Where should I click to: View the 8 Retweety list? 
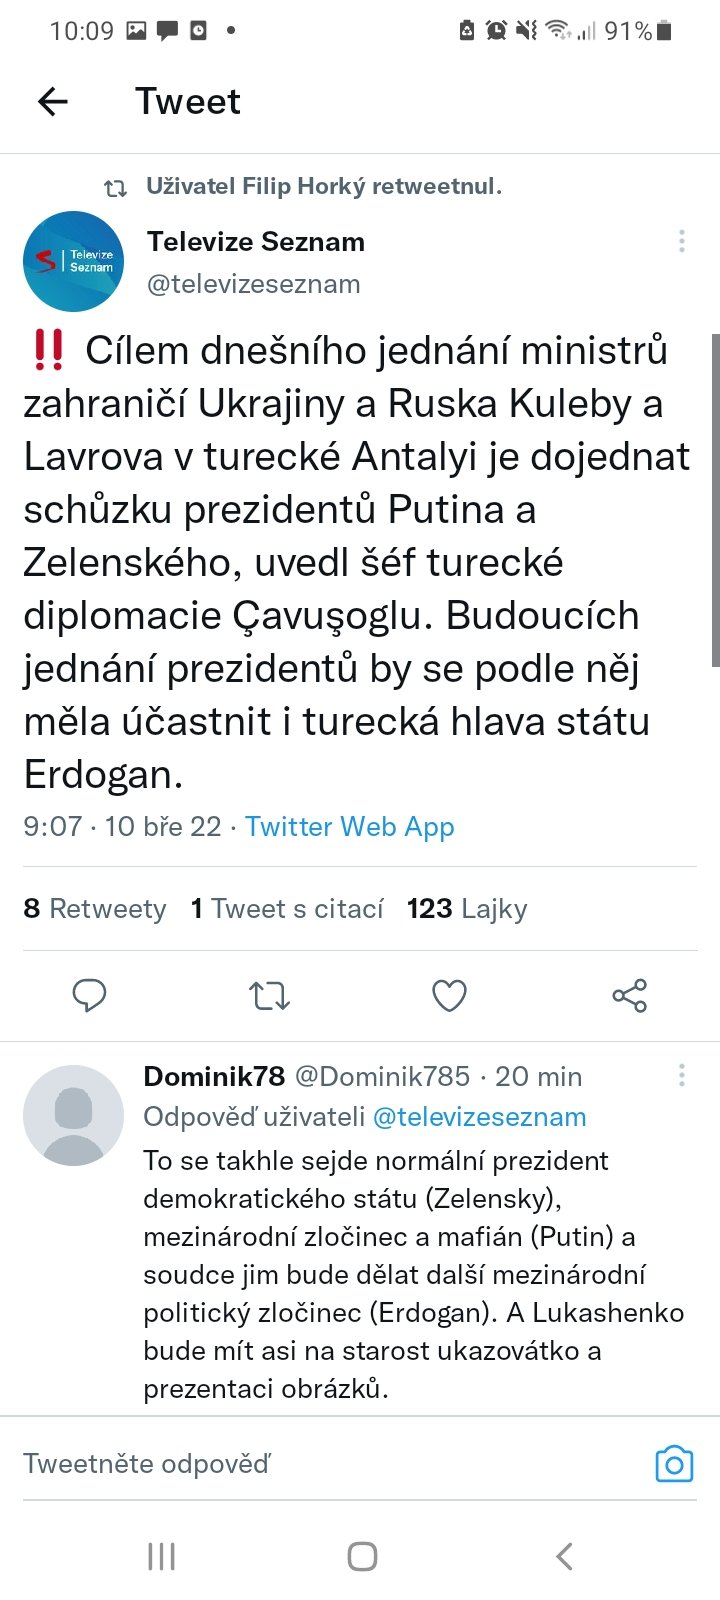coord(95,908)
